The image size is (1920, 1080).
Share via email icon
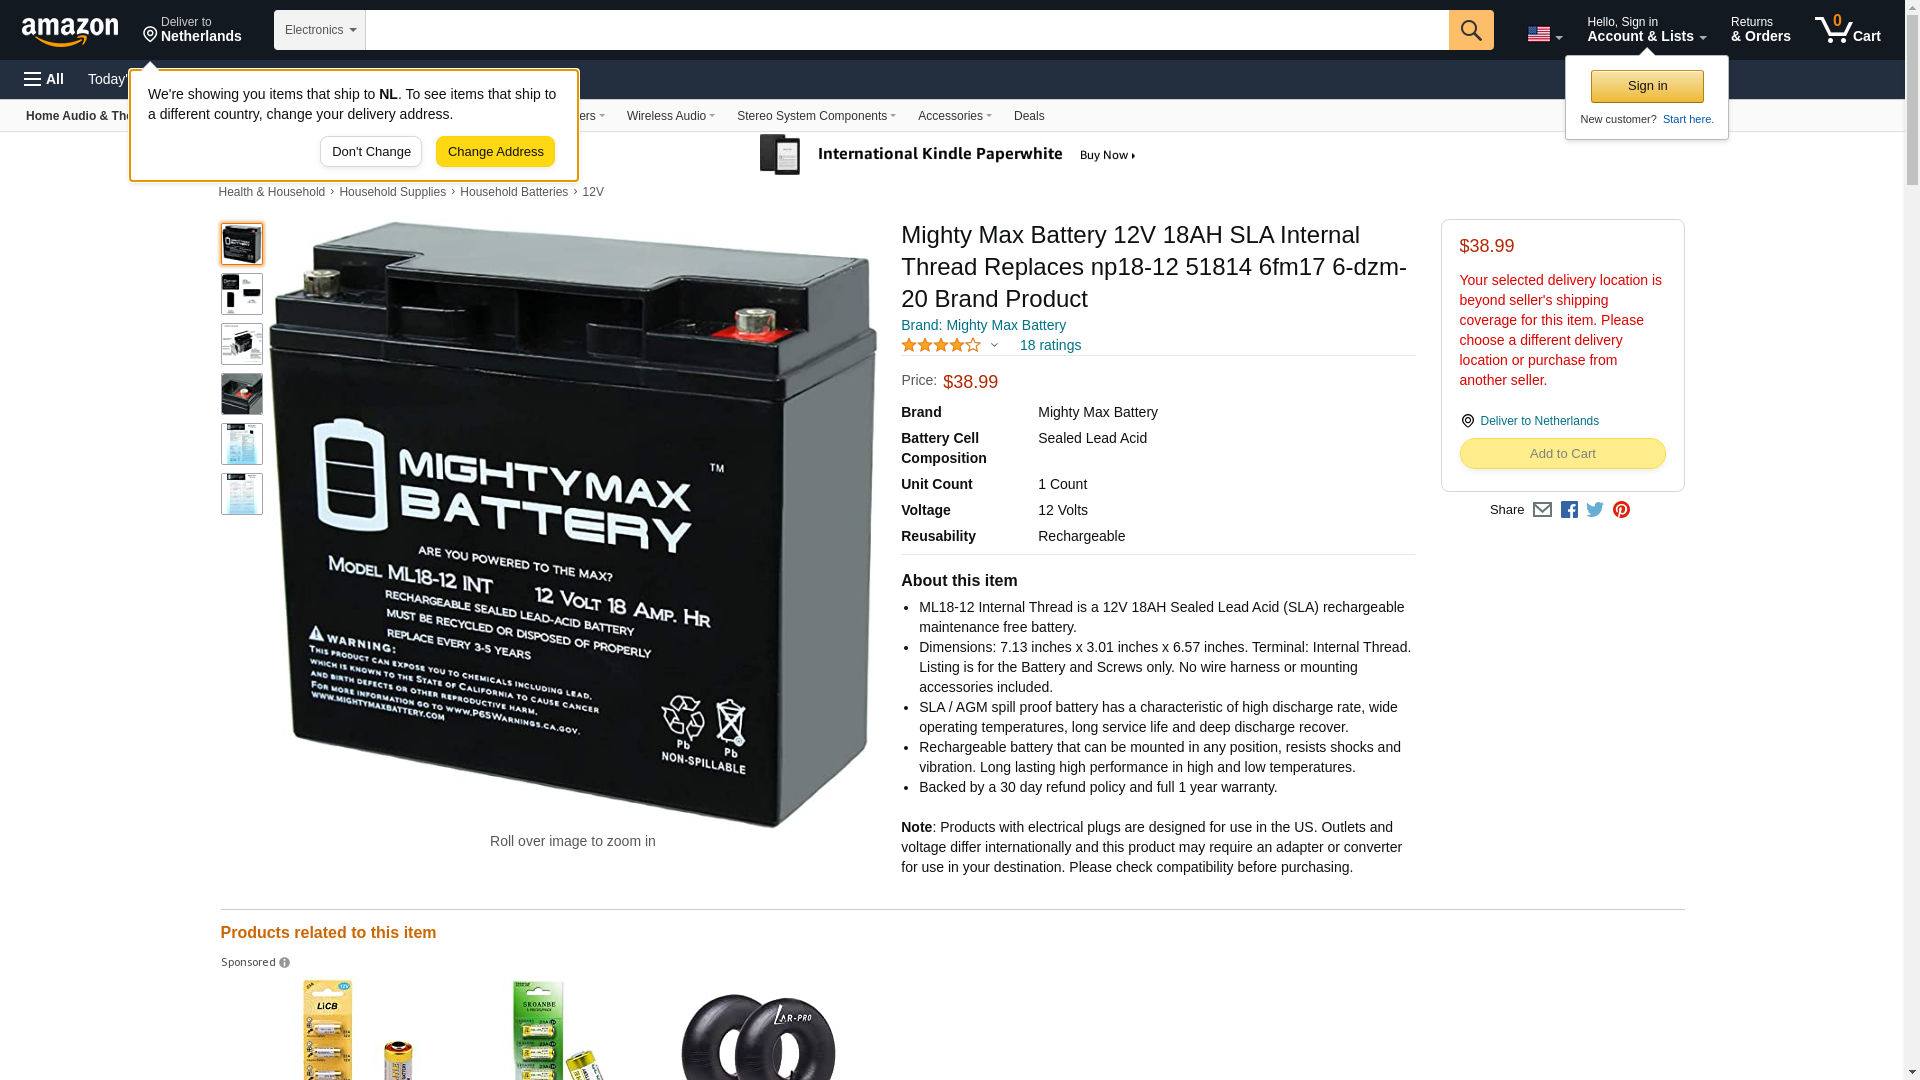coord(1542,510)
